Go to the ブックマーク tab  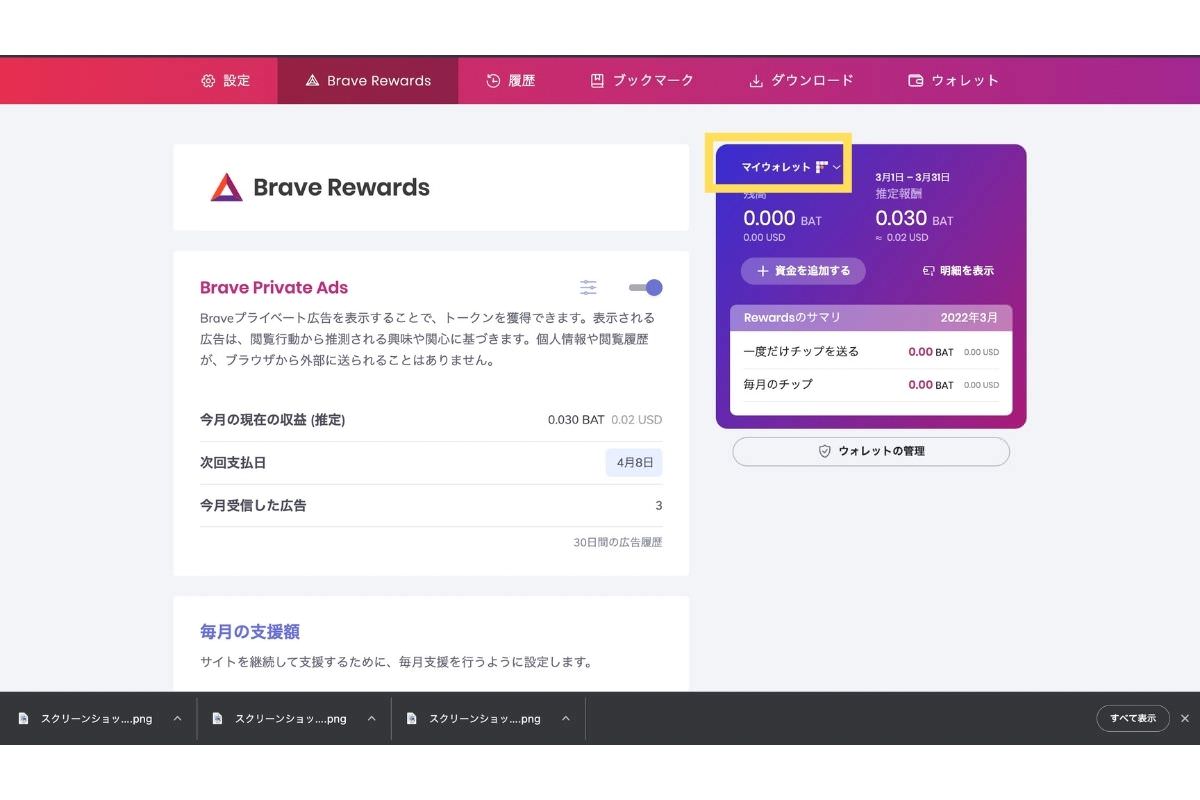(x=641, y=80)
